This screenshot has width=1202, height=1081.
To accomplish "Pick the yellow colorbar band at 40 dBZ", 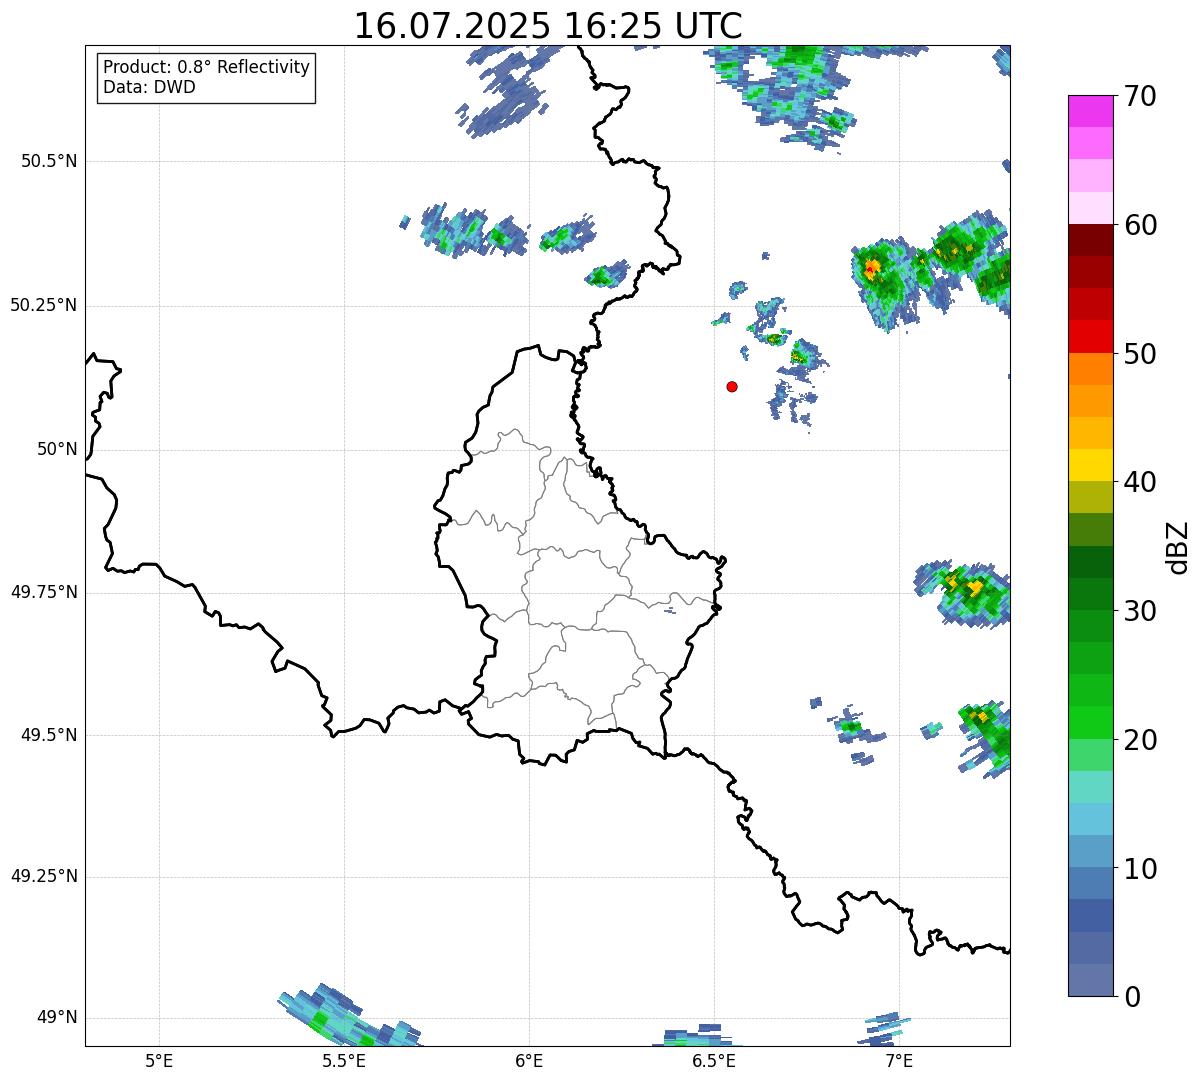I will point(1091,466).
